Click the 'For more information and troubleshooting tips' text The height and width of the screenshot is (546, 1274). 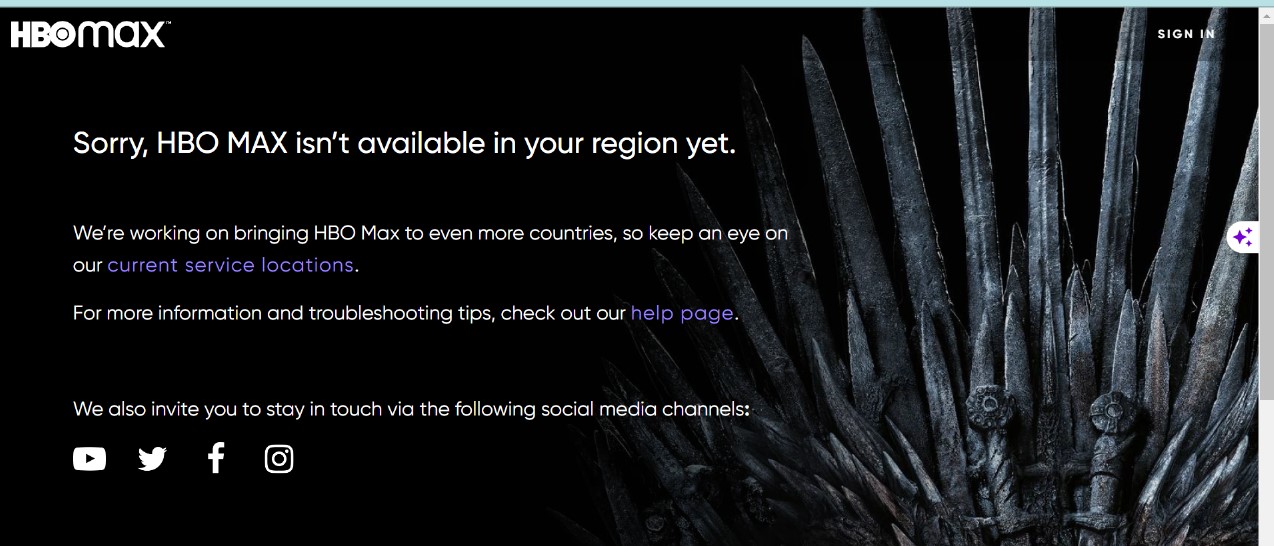(x=406, y=313)
